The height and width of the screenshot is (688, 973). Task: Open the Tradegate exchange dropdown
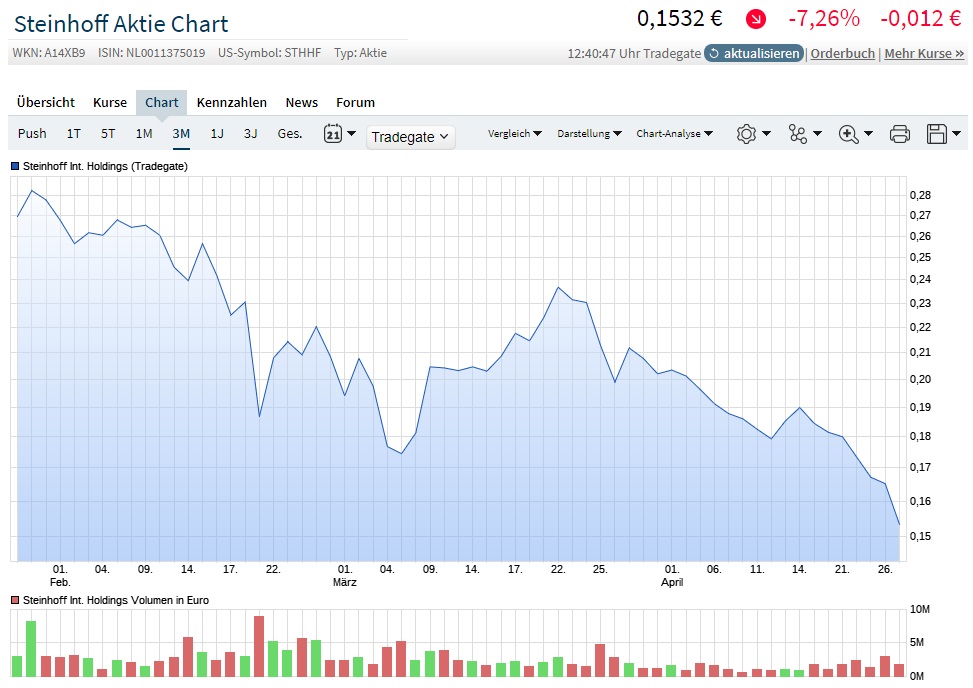pyautogui.click(x=410, y=137)
